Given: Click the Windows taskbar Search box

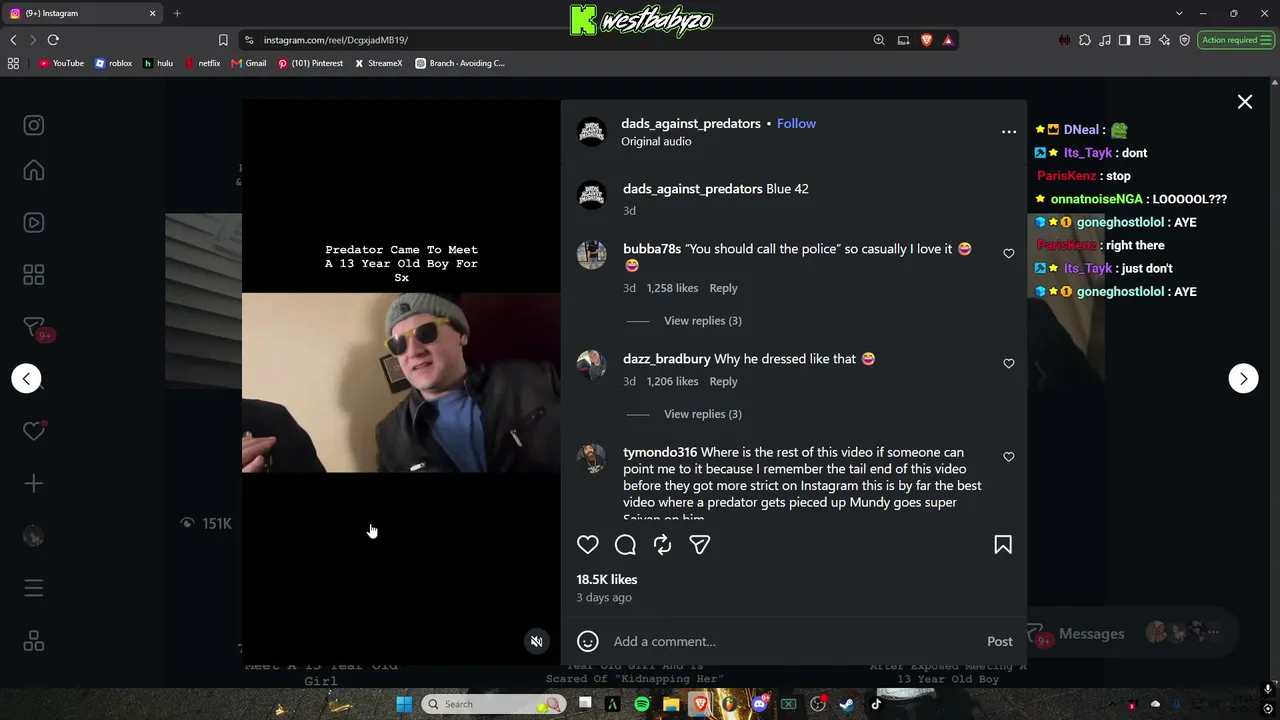Looking at the screenshot, I should tap(492, 704).
